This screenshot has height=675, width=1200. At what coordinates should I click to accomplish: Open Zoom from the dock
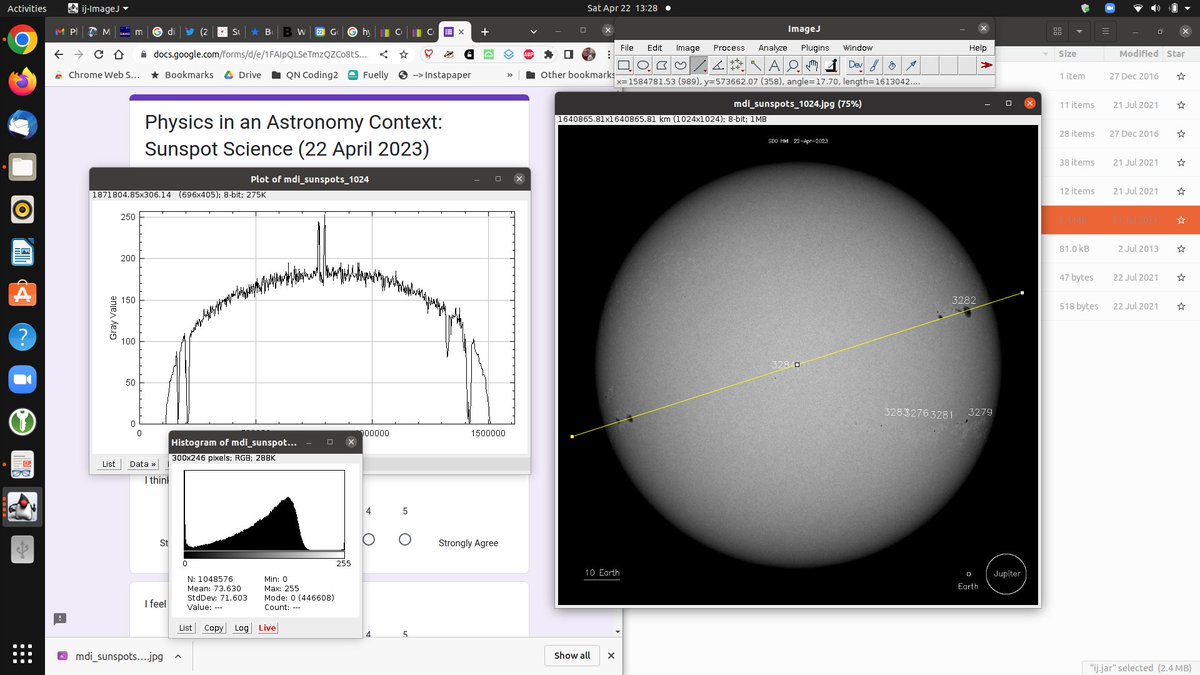[x=23, y=379]
